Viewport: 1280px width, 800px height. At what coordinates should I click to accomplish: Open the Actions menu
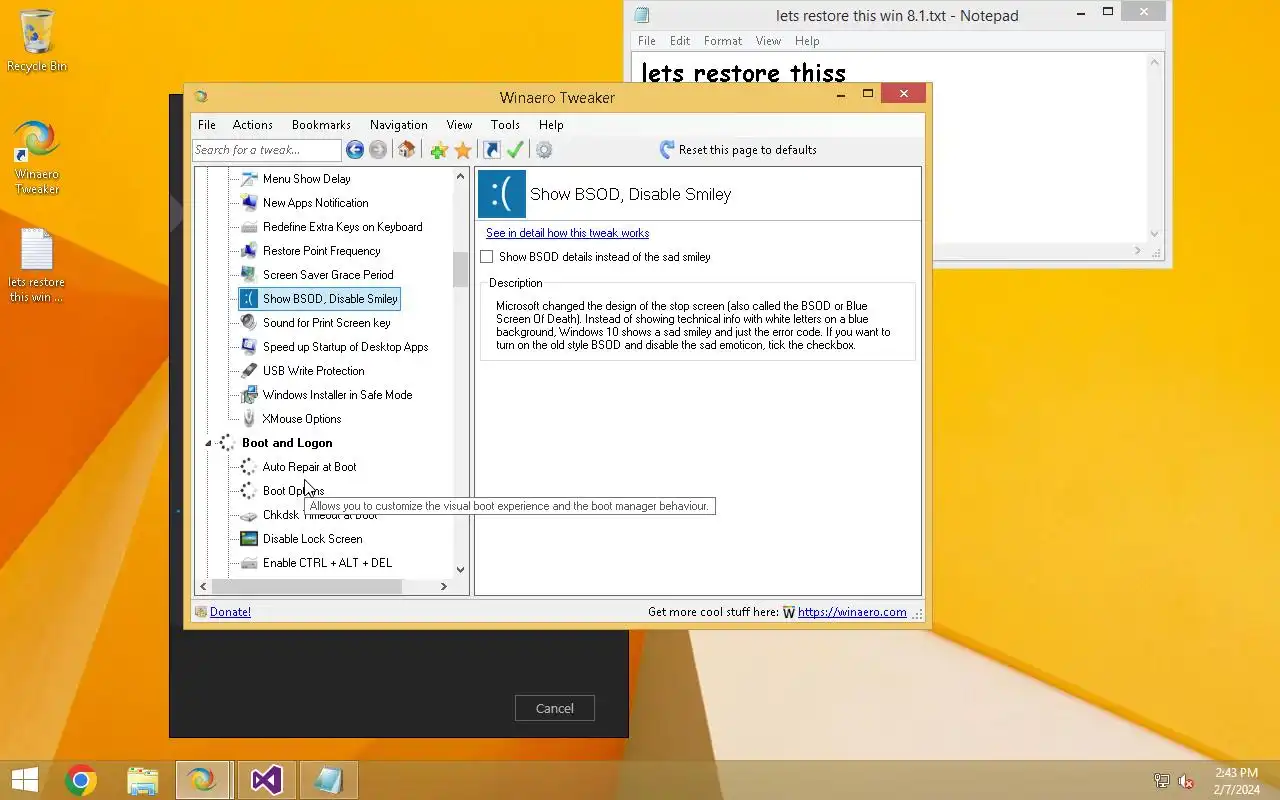252,125
